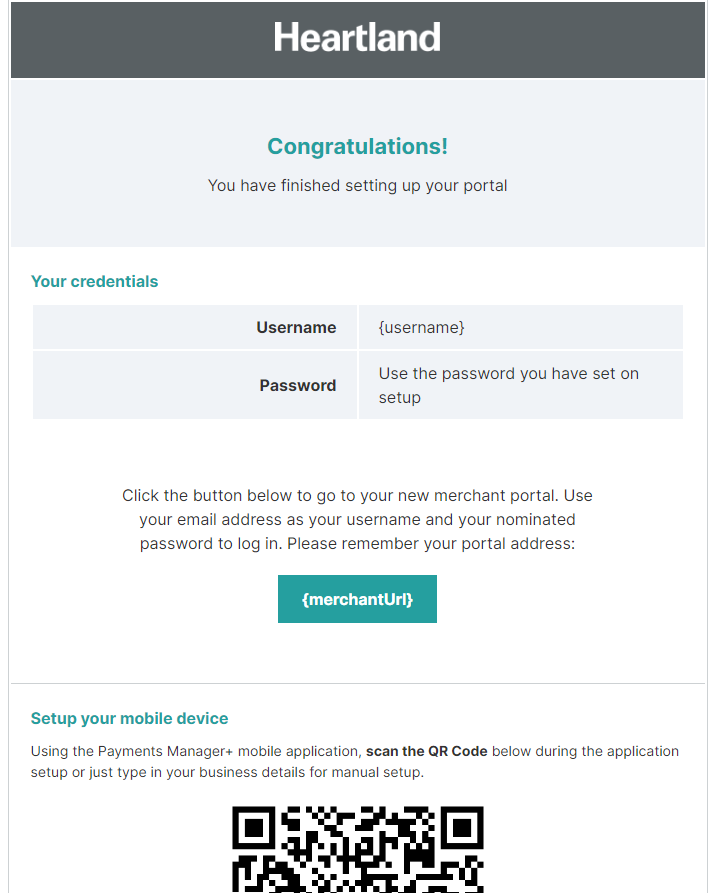712x893 pixels.
Task: Click the "Setup your mobile device" heading
Action: click(x=129, y=718)
